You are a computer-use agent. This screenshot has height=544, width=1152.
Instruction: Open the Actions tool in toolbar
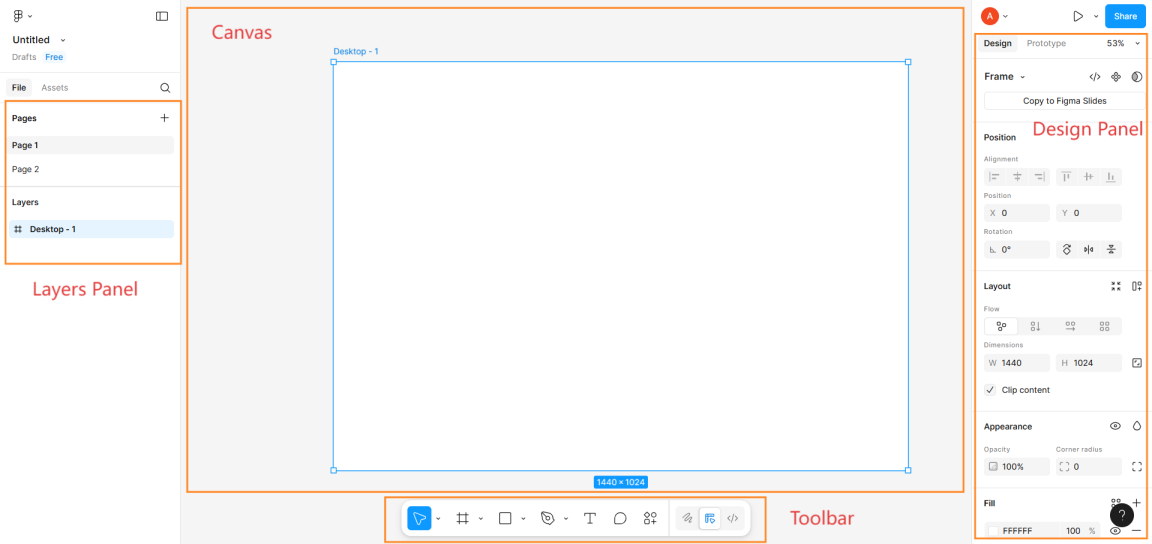tap(650, 518)
